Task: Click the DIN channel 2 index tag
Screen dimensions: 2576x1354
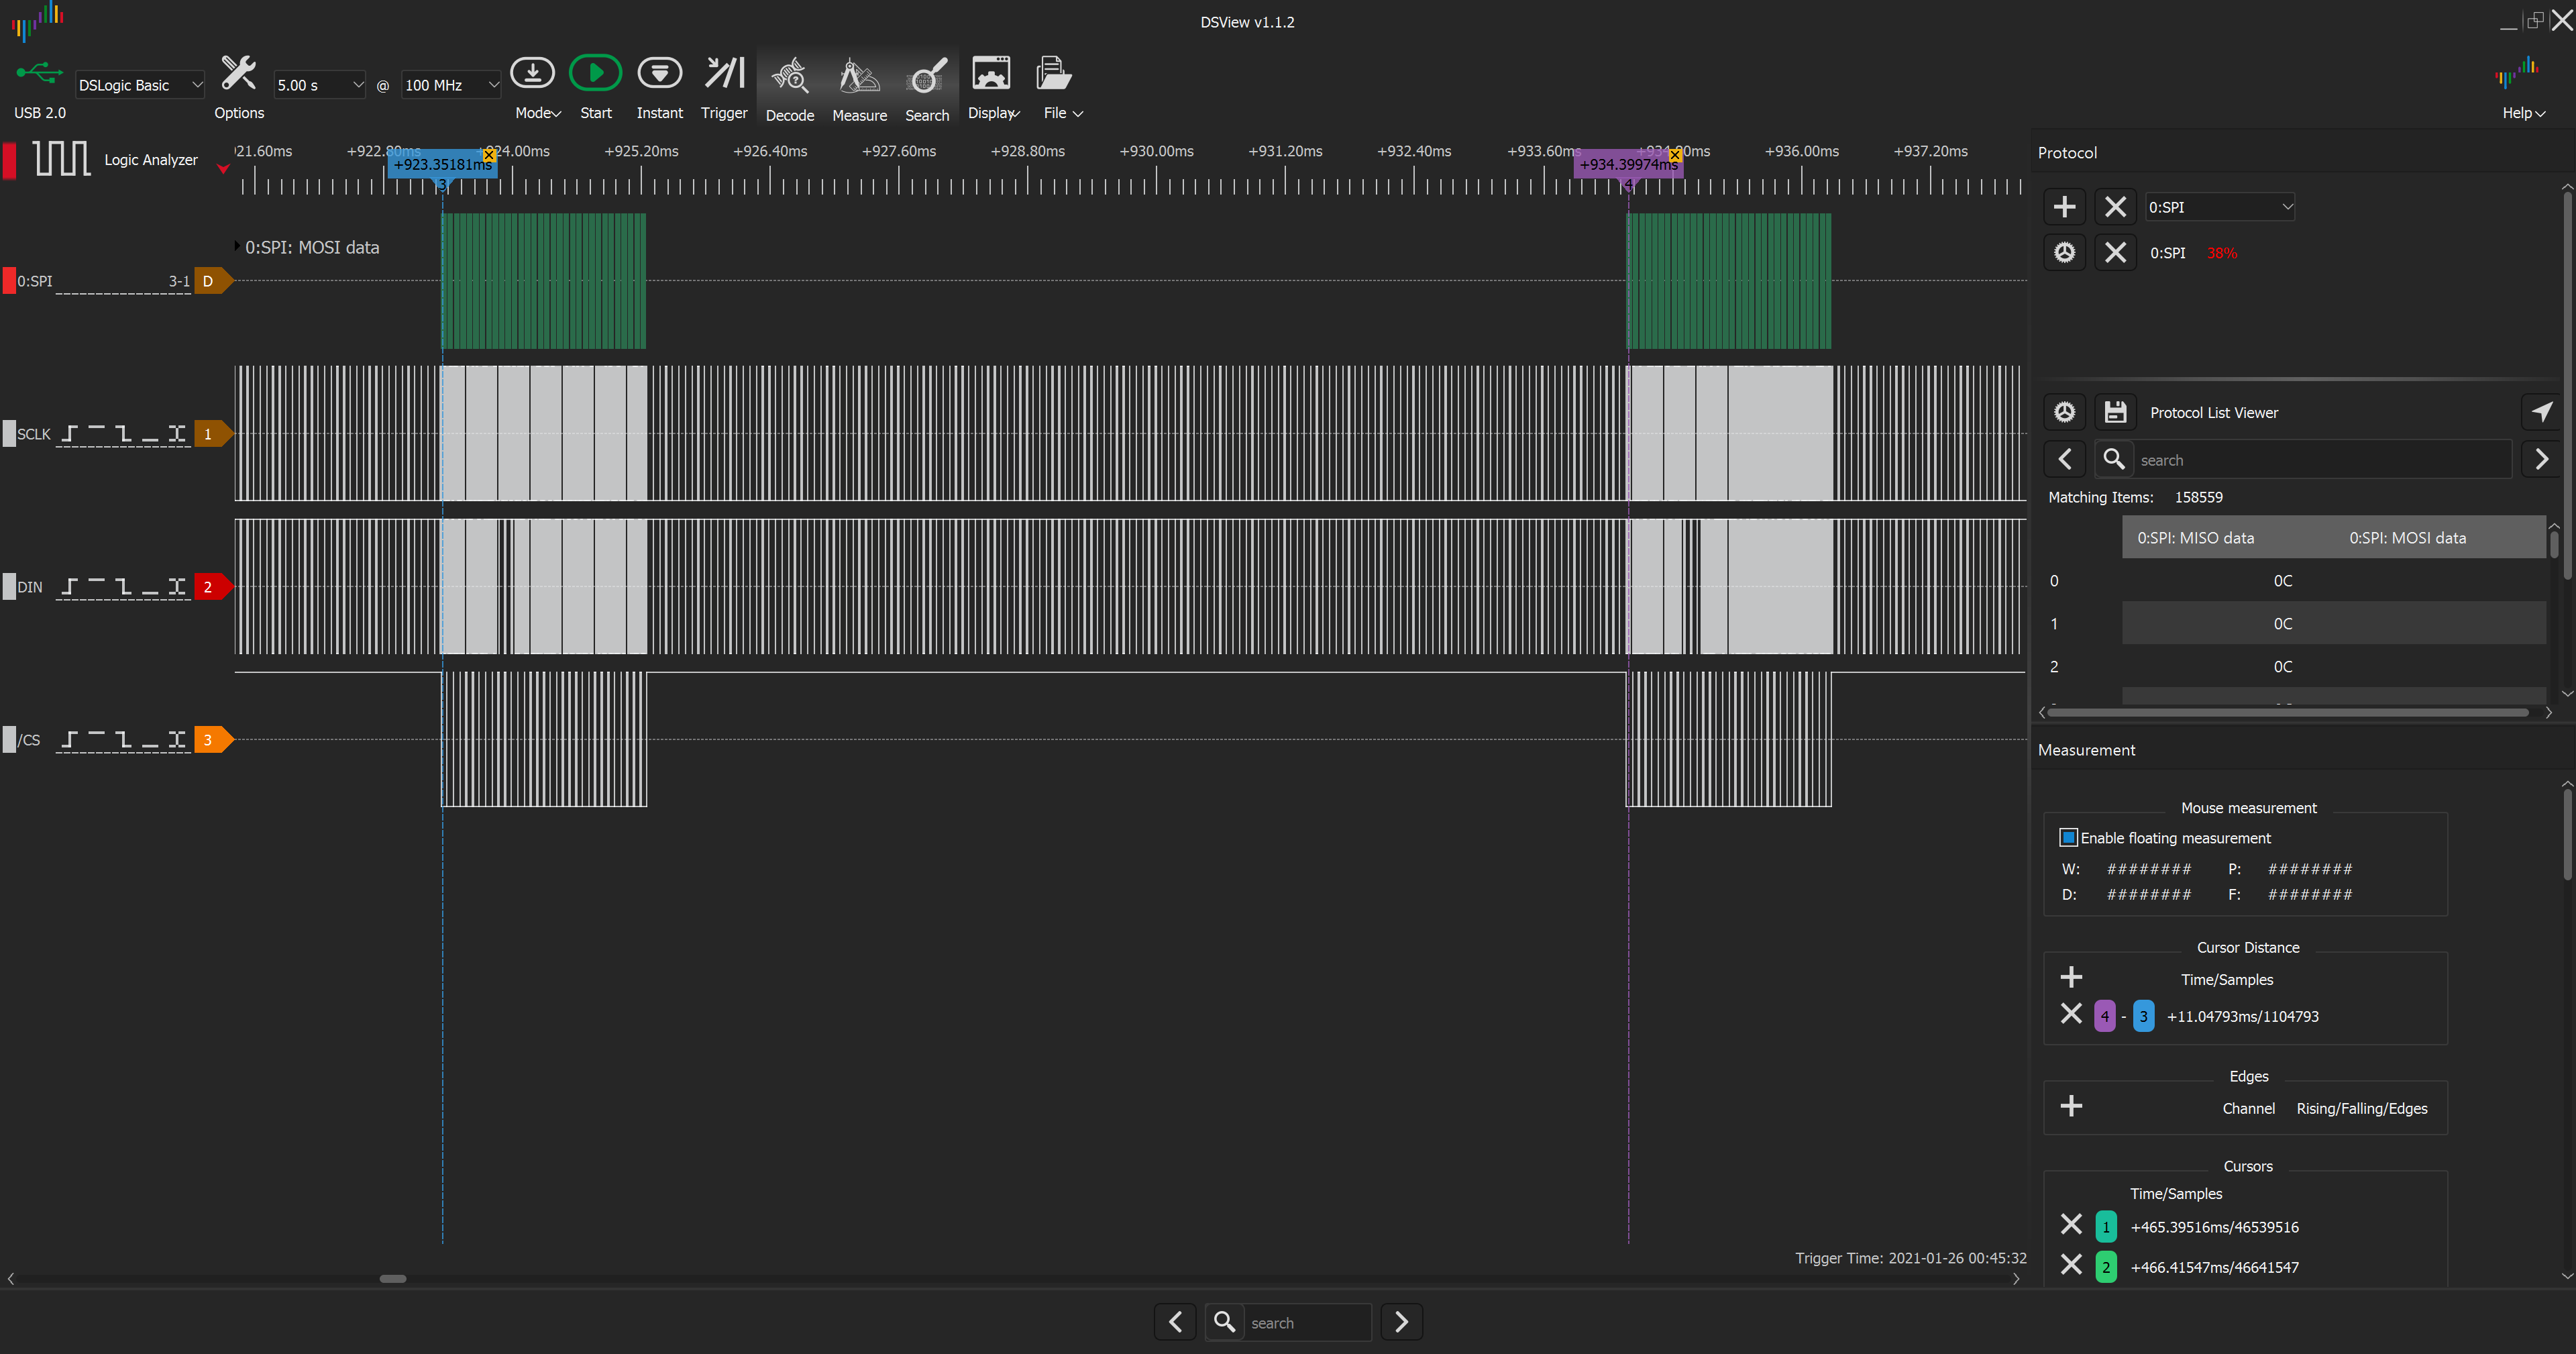Action: 212,587
